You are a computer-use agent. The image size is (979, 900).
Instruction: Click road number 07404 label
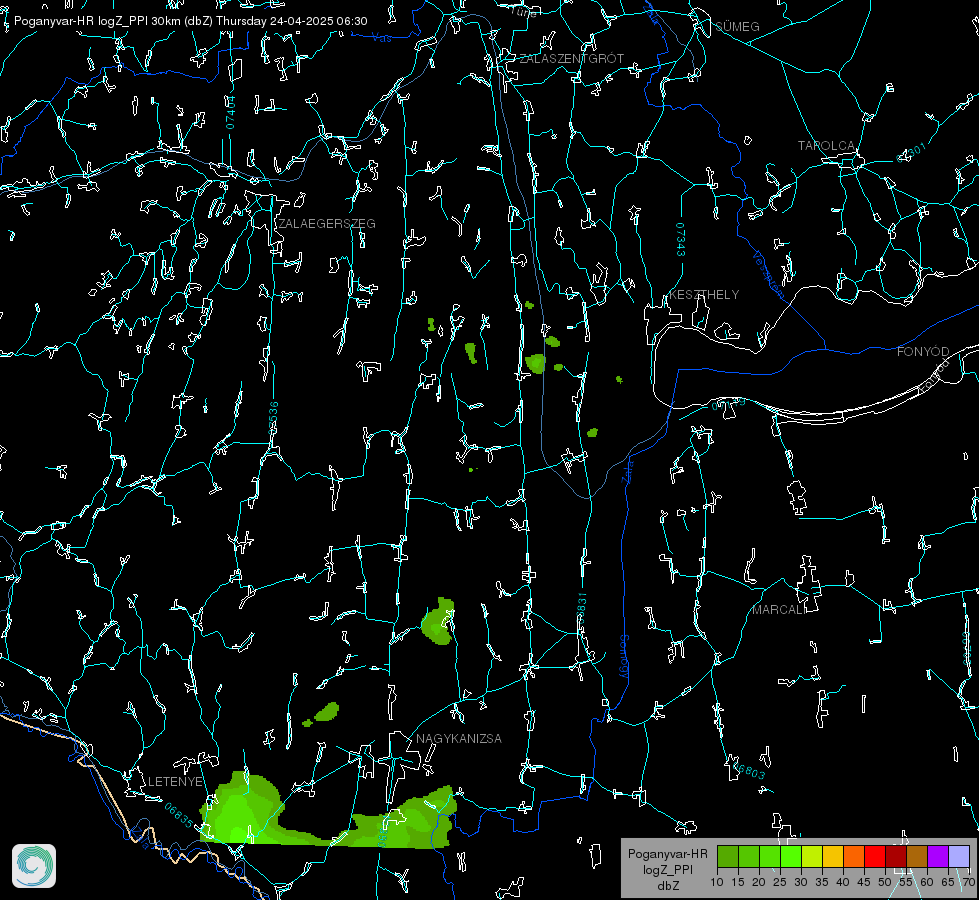pos(231,112)
